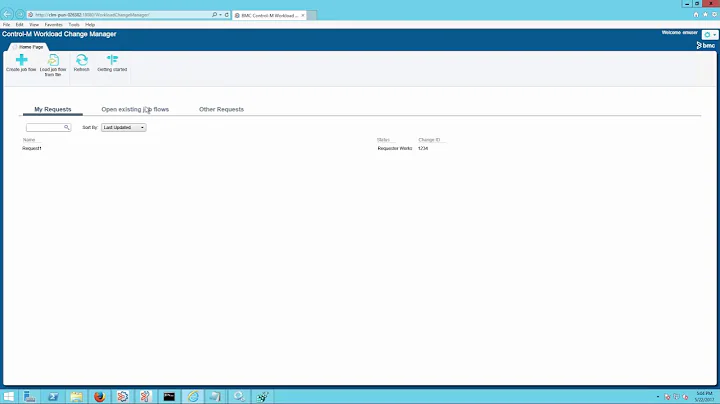Open PowerShell from the taskbar
Image resolution: width=720 pixels, height=404 pixels.
(x=53, y=397)
